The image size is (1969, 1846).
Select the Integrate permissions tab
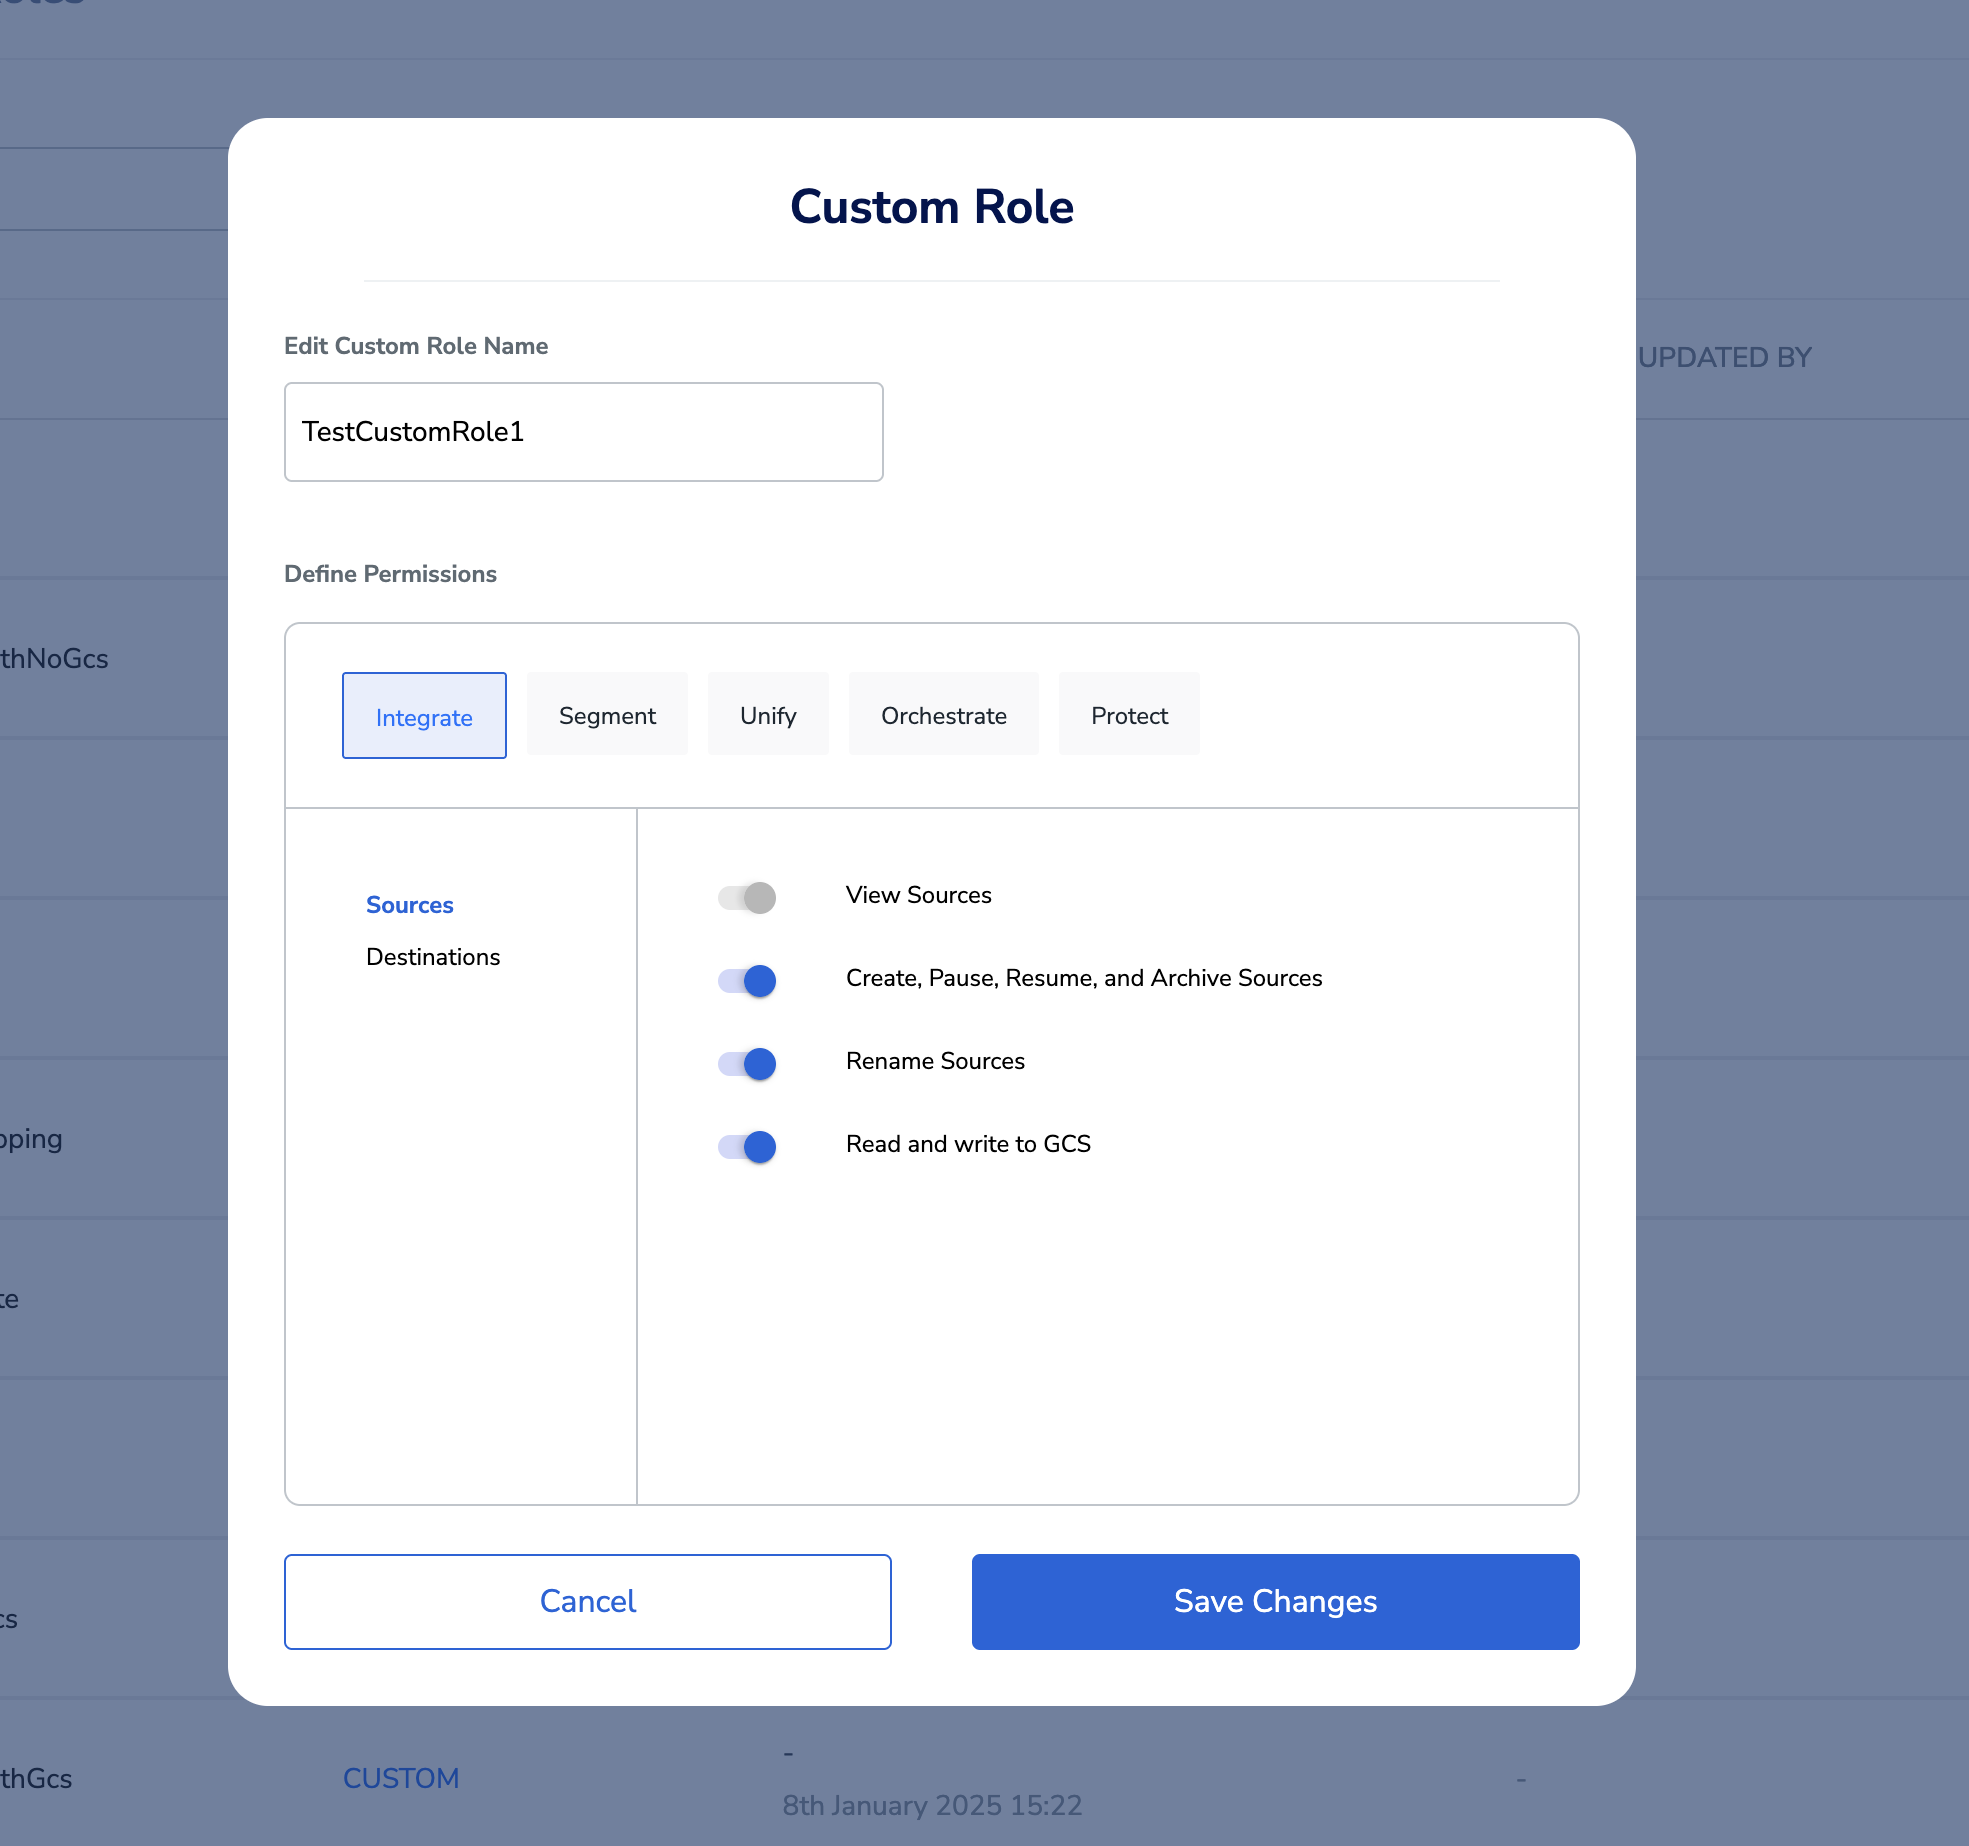tap(424, 716)
